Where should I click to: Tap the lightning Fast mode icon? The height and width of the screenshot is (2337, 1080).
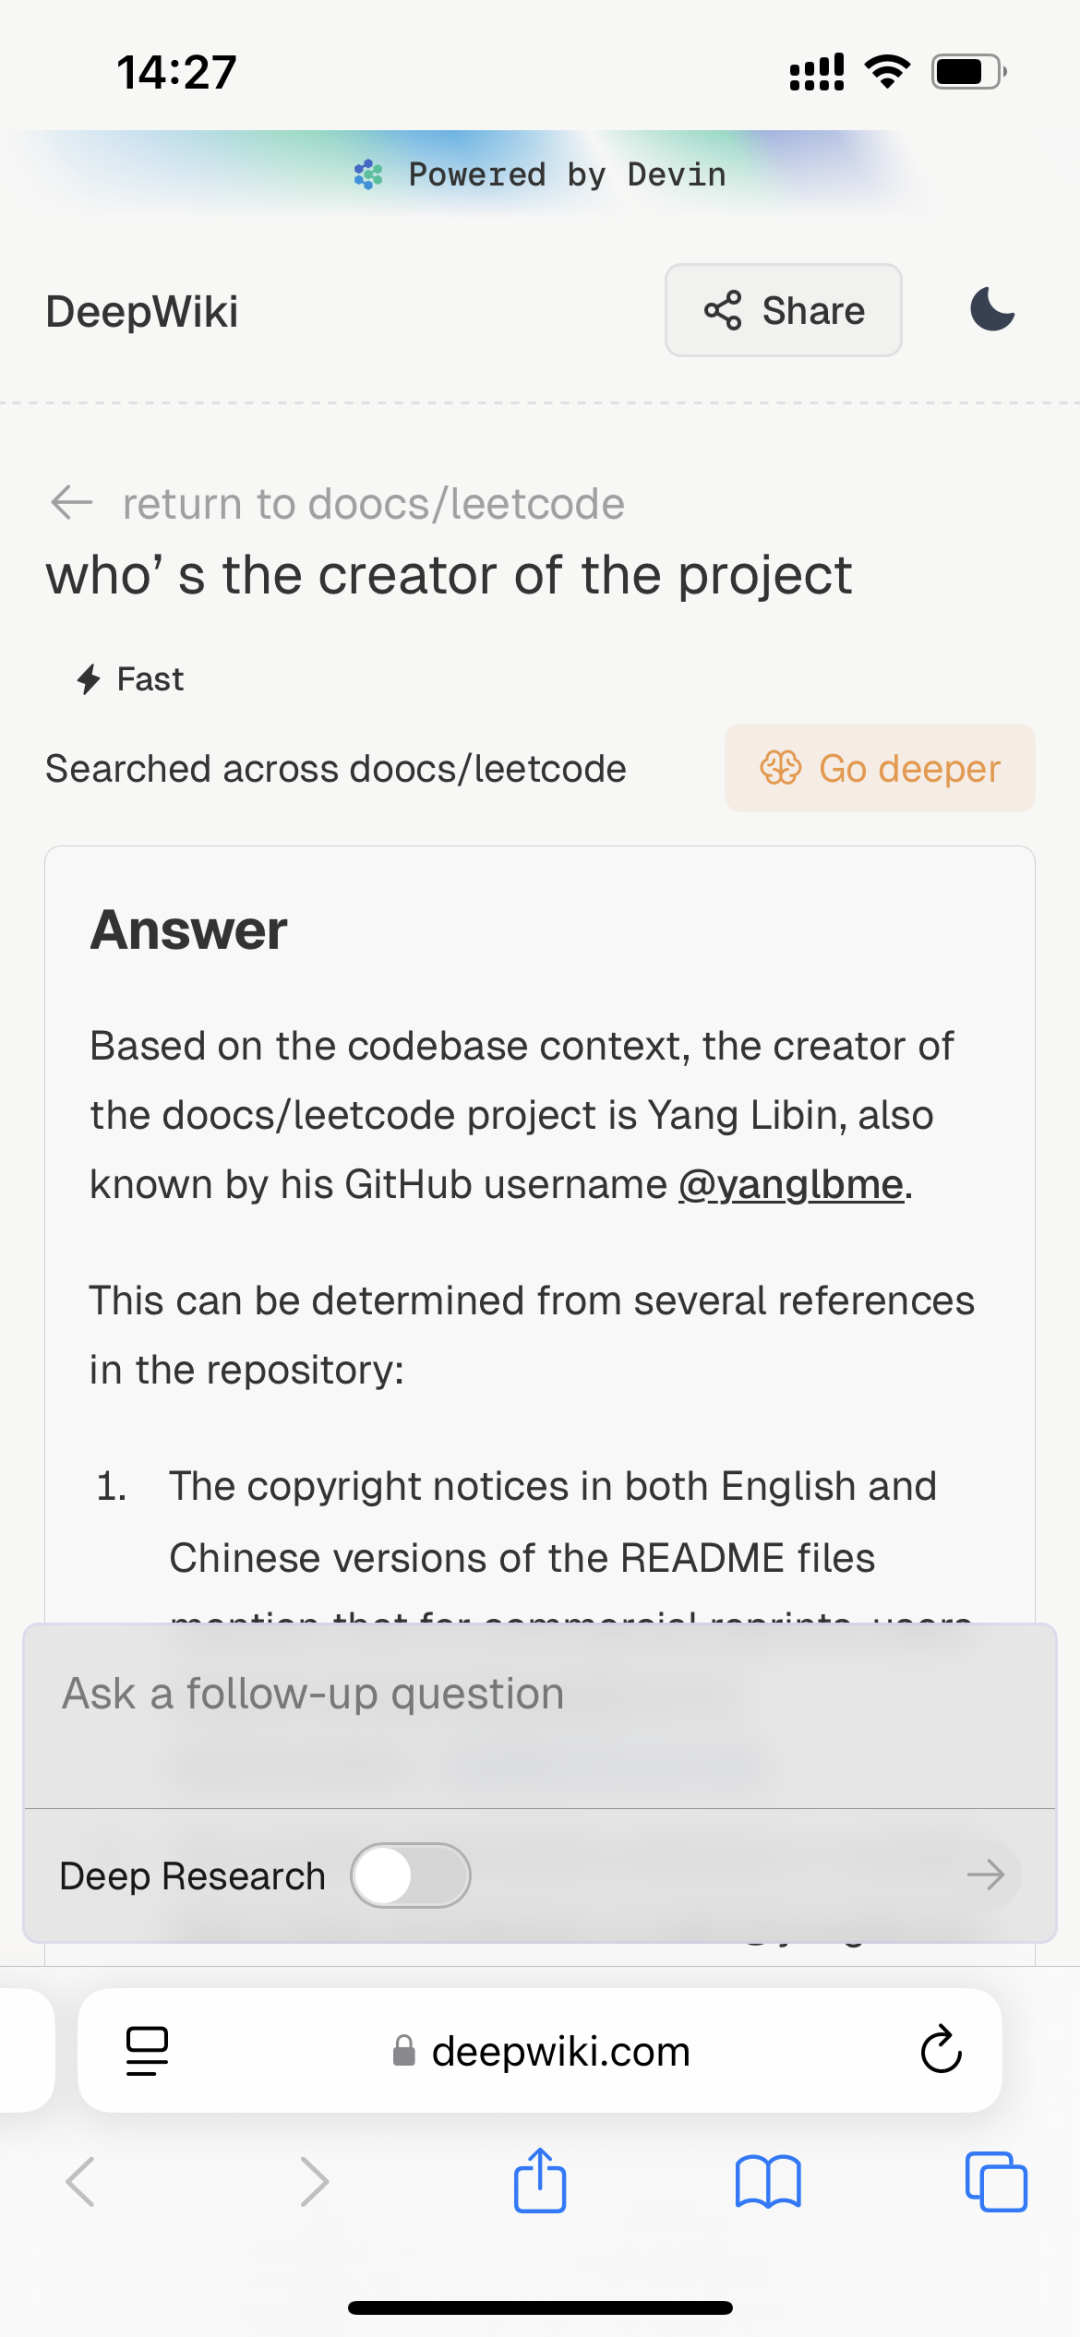(x=90, y=678)
